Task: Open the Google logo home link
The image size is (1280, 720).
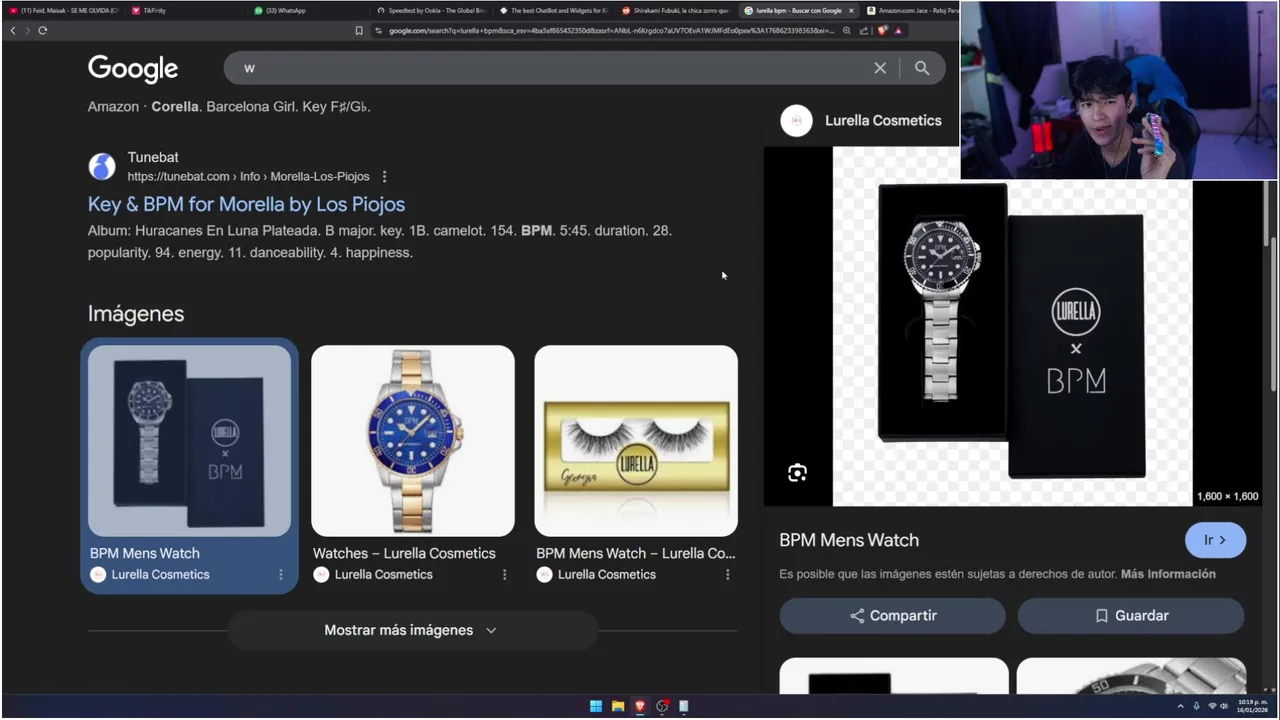Action: (x=133, y=68)
